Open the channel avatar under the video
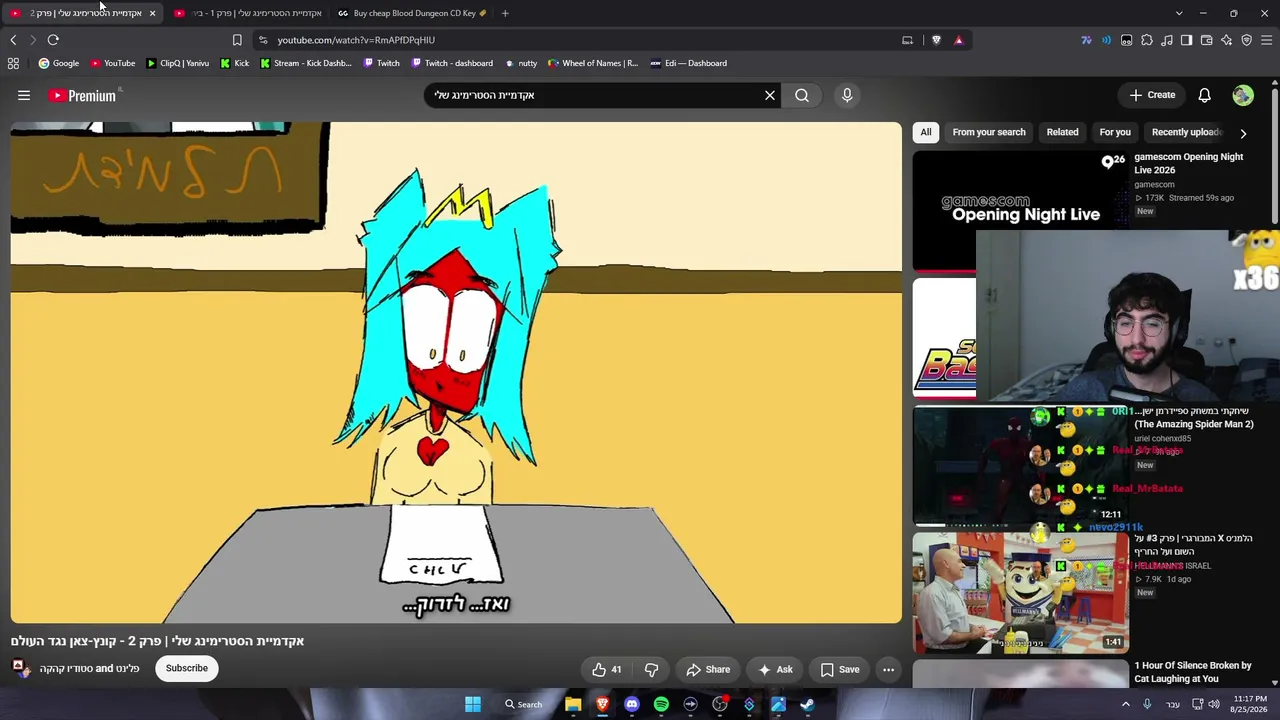This screenshot has height=720, width=1280. 20,668
